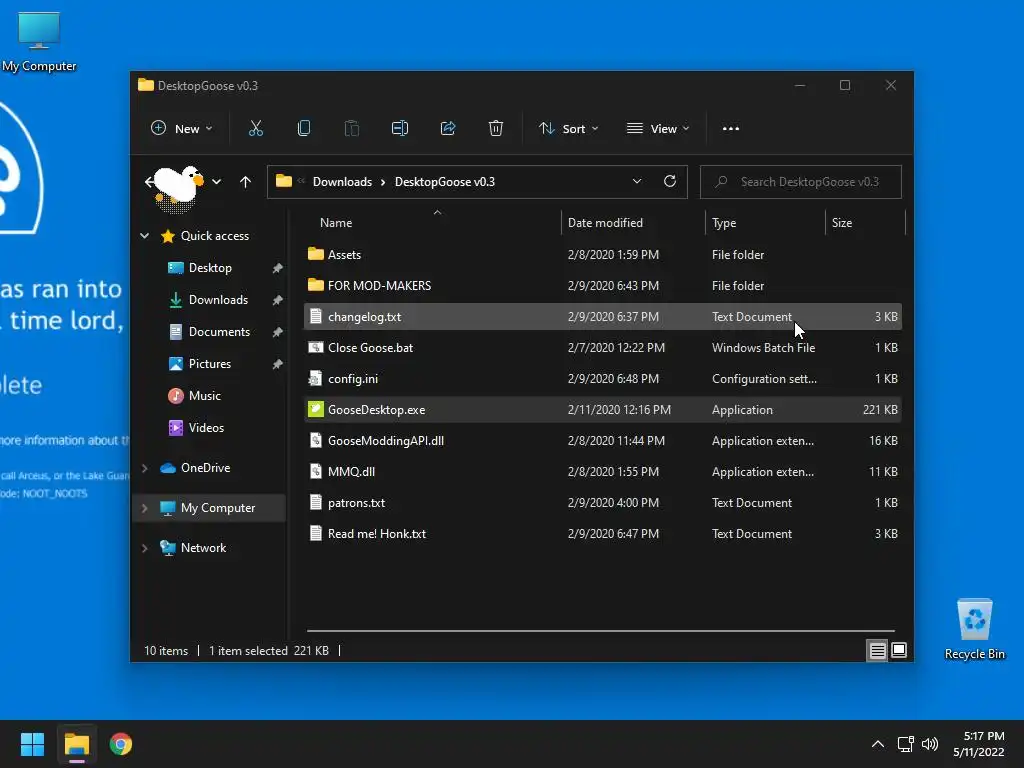Image resolution: width=1024 pixels, height=768 pixels.
Task: Click the Delete trash can icon
Action: [496, 129]
